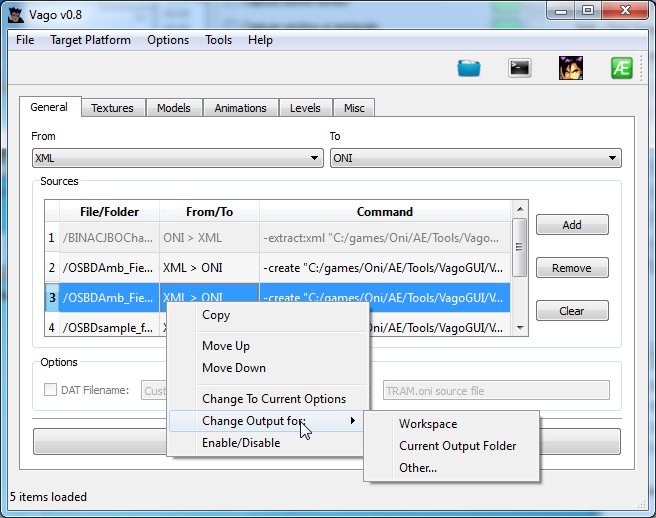This screenshot has width=656, height=518.
Task: Click the Remove button
Action: 572,268
